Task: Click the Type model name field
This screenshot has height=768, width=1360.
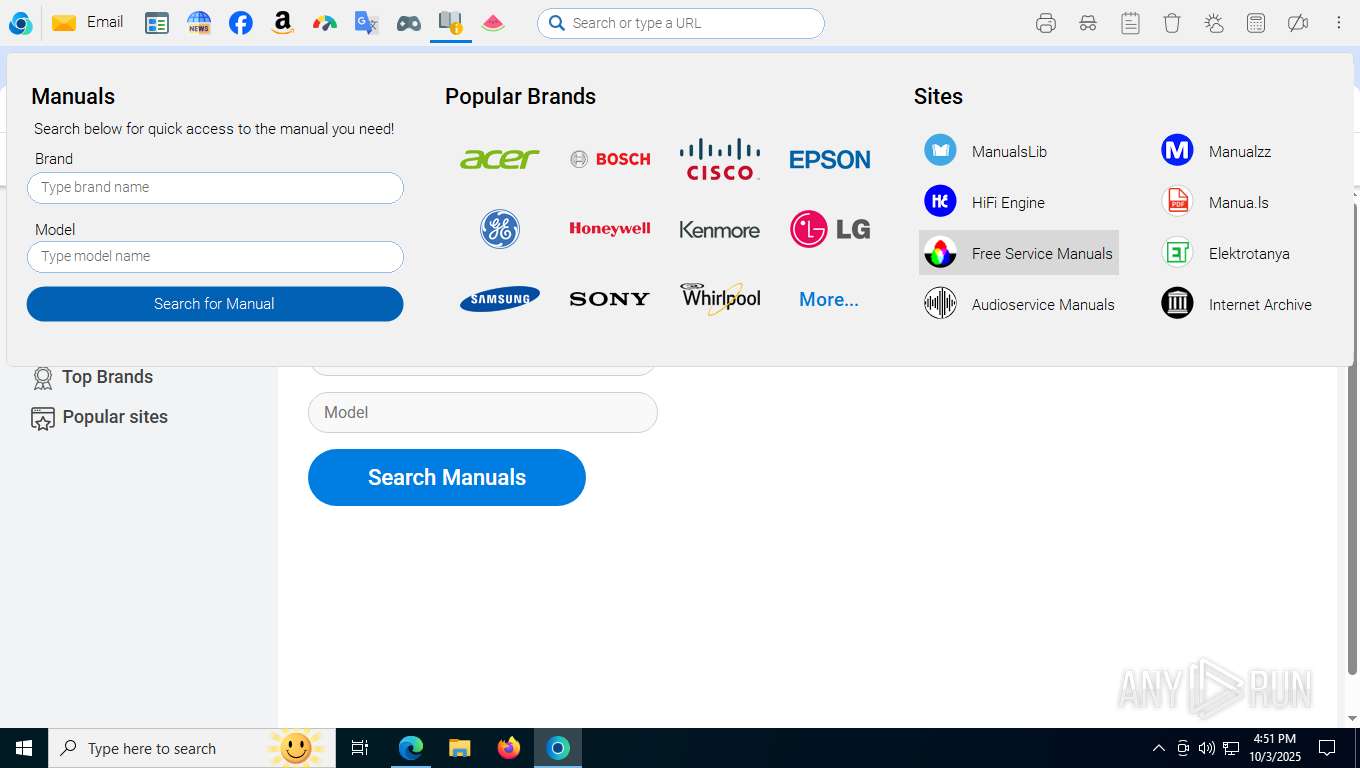Action: 215,256
